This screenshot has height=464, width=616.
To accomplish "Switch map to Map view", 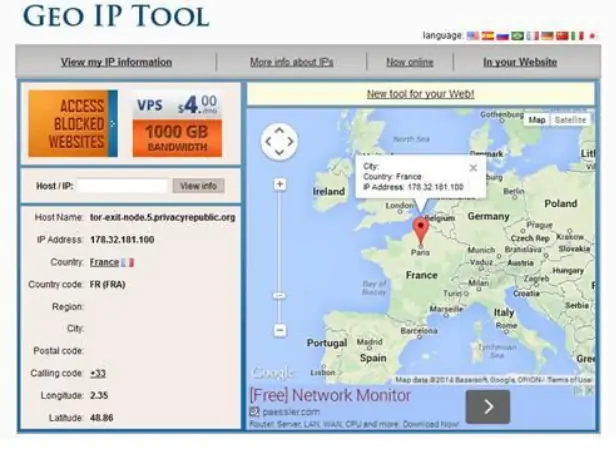I will [537, 120].
